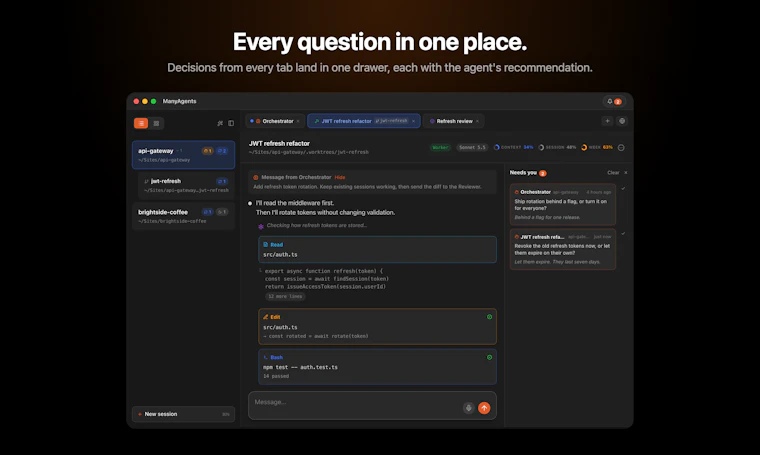Viewport: 760px width, 455px height.
Task: Add a new tab with plus icon
Action: tap(607, 121)
